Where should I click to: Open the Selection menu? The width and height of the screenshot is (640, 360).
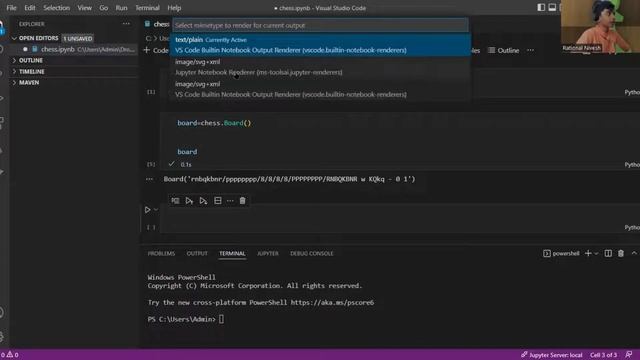point(56,8)
